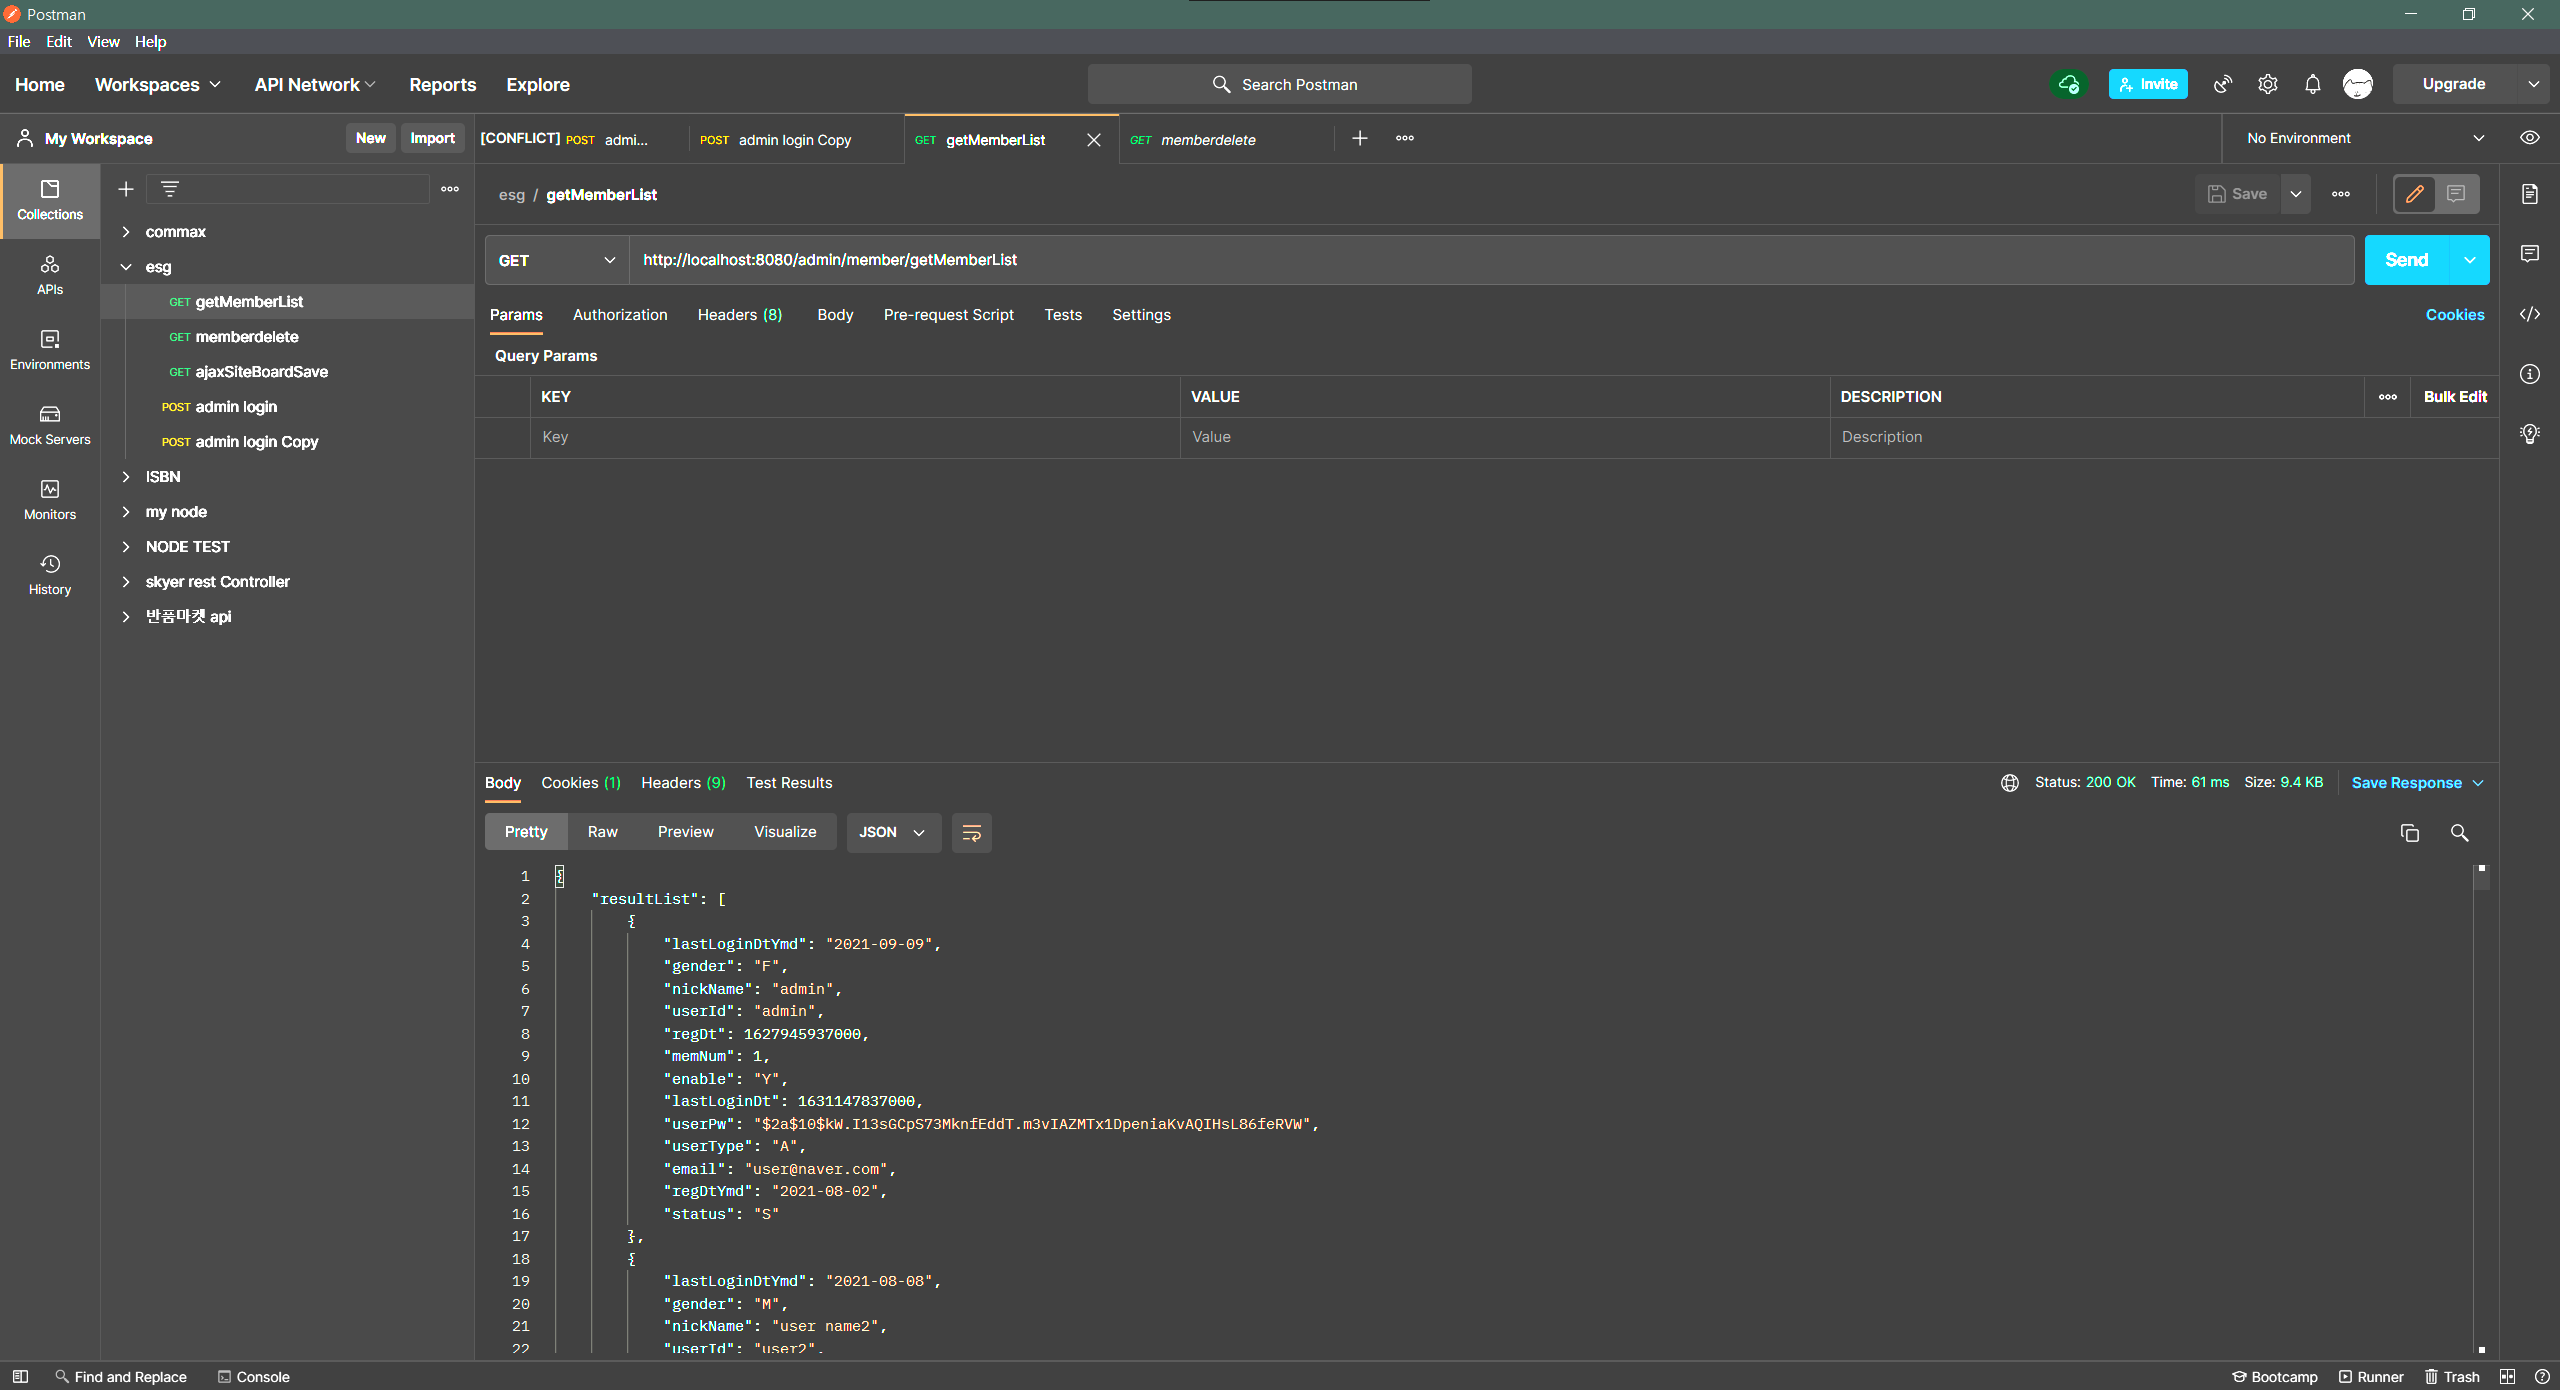
Task: Open History in the sidebar
Action: [50, 574]
